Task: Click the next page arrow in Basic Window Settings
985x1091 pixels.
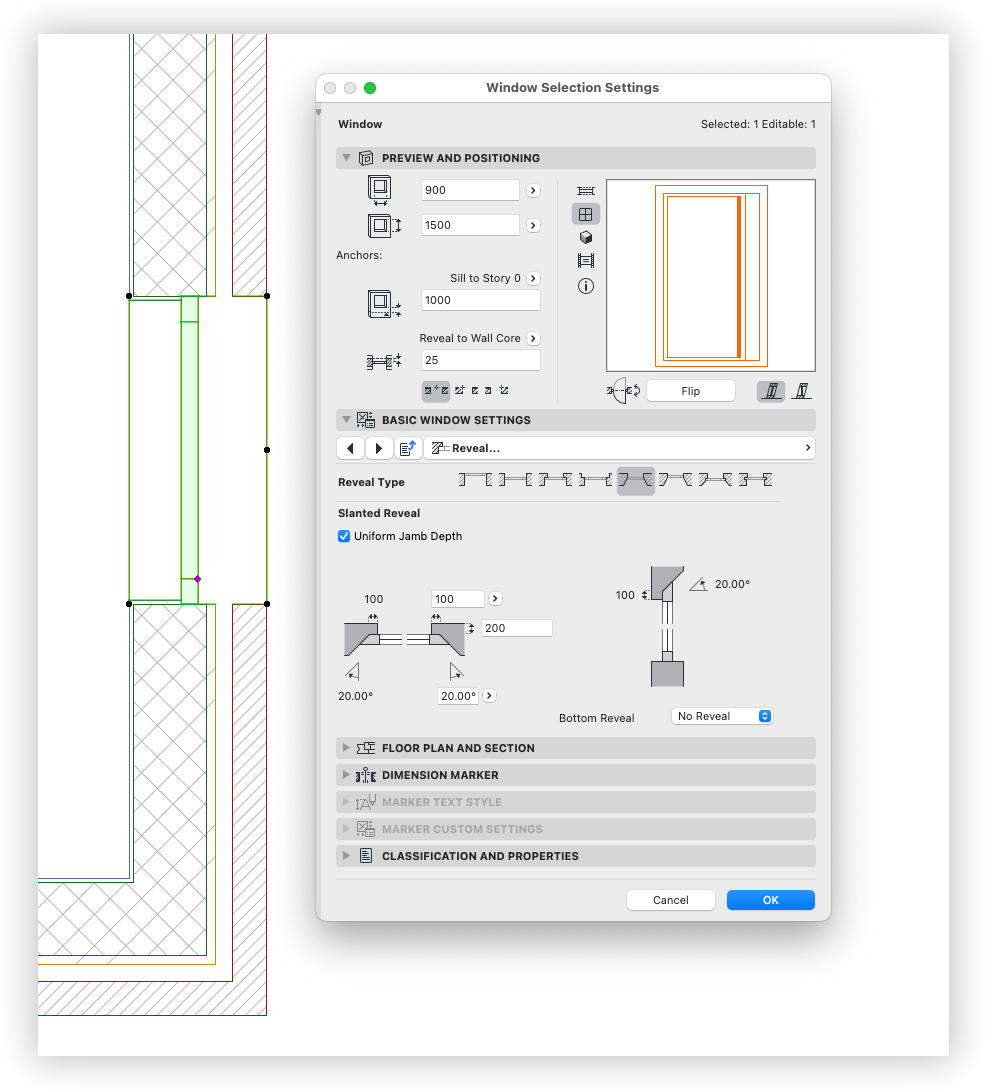Action: tap(379, 448)
